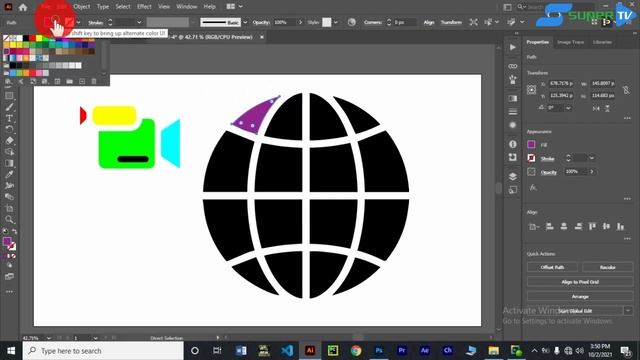Pick the black swatch in Swatches panel
This screenshot has width=640, height=360.
pos(26,38)
